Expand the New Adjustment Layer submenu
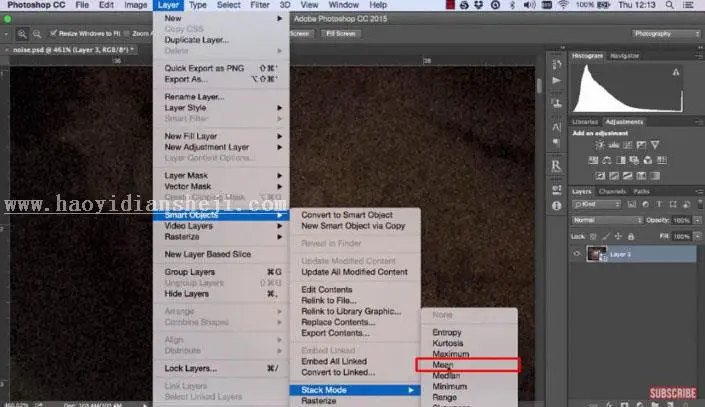The image size is (705, 407). (221, 147)
